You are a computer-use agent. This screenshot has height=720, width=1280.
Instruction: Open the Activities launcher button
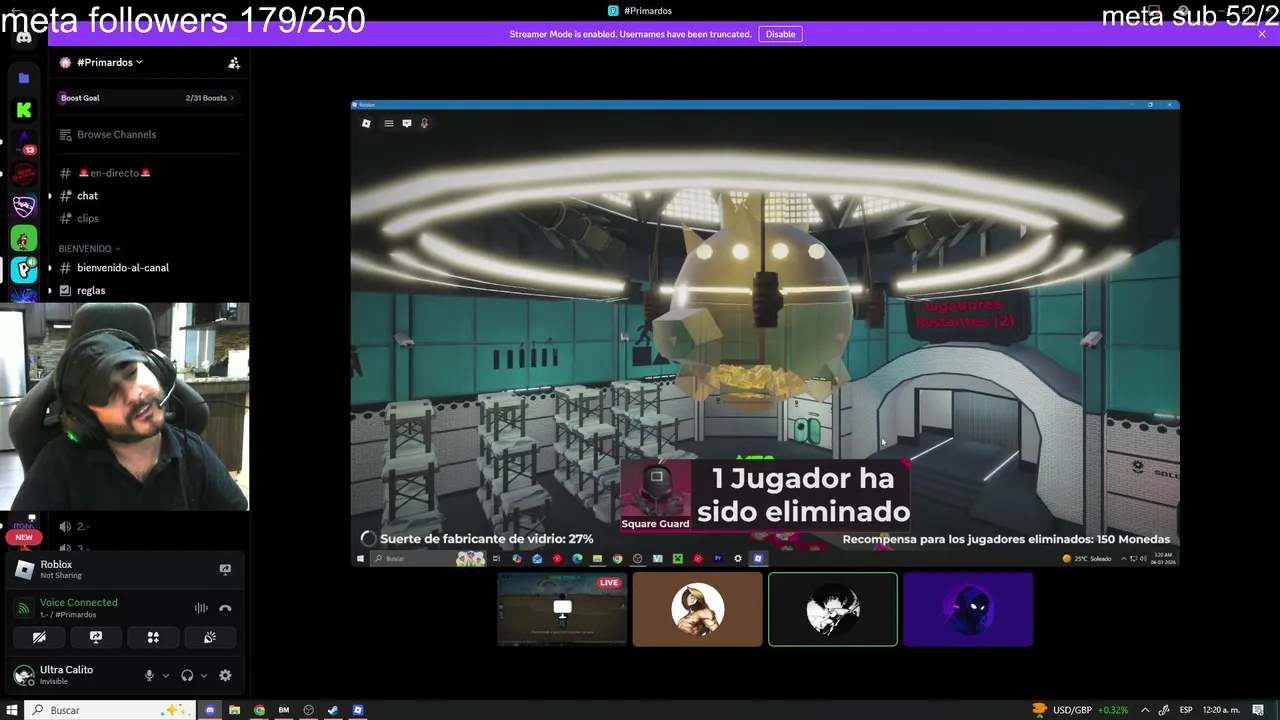click(x=153, y=637)
